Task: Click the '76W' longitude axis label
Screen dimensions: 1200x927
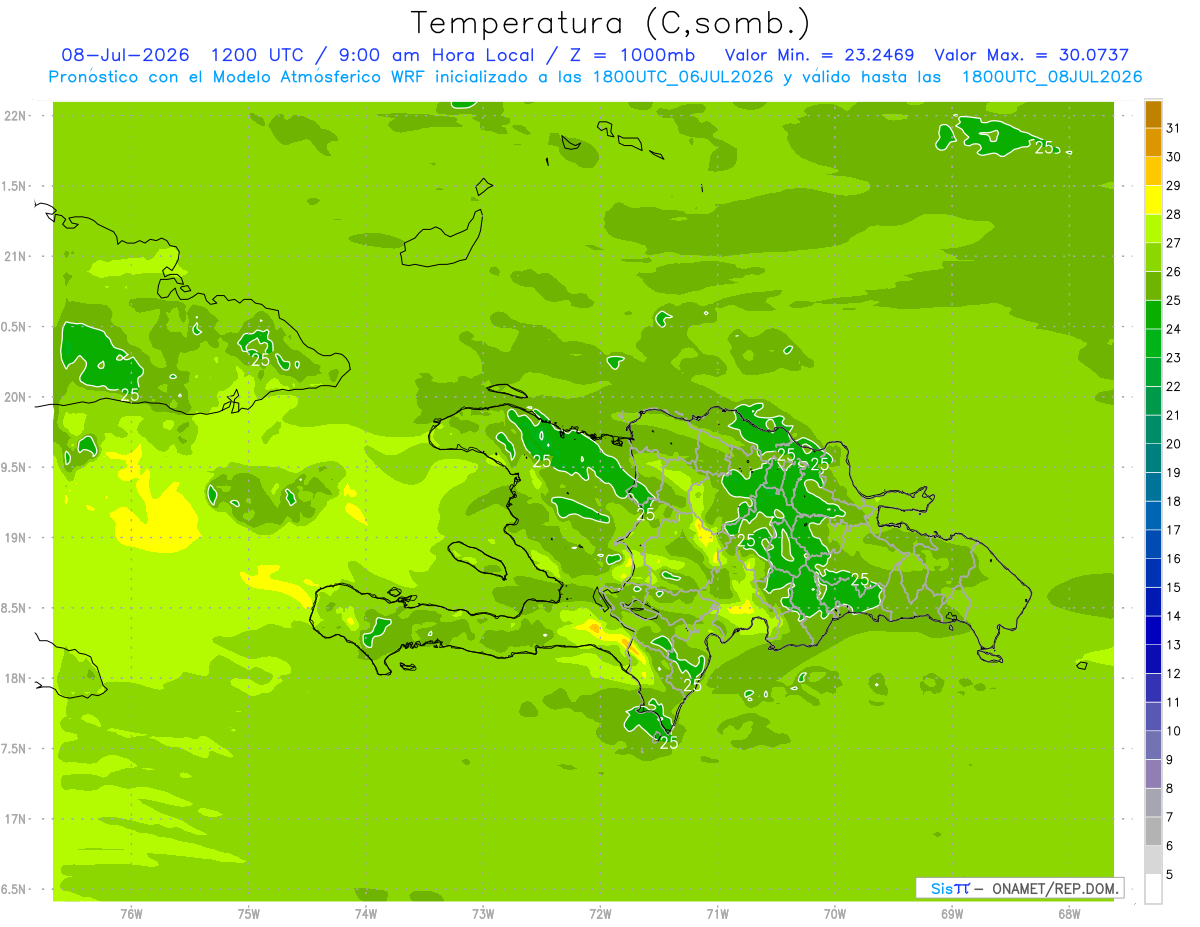Action: pos(131,914)
